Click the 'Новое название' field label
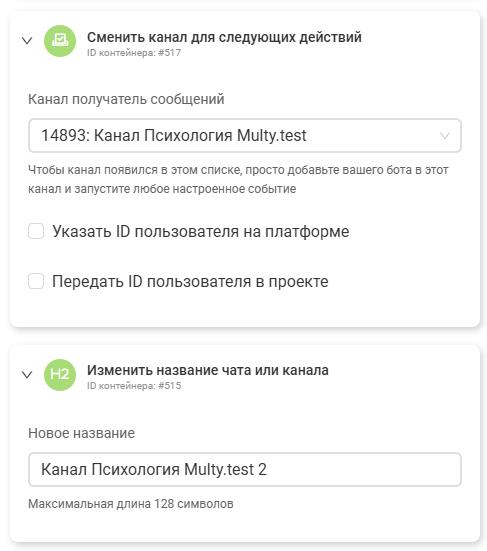 point(82,433)
